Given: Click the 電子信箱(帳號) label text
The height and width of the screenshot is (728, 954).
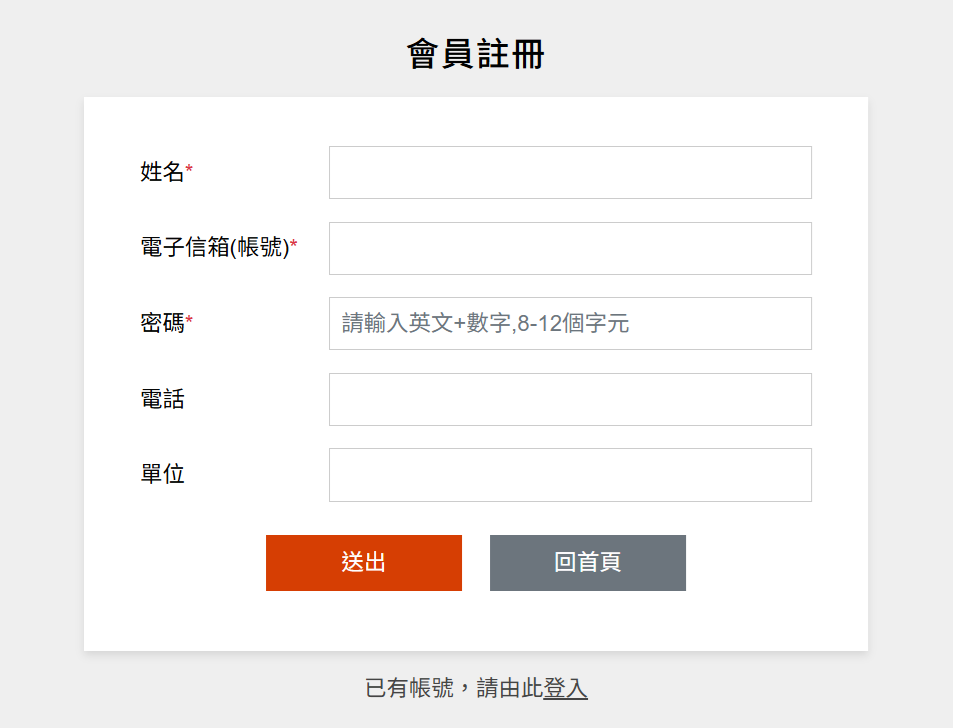Looking at the screenshot, I should [x=214, y=247].
